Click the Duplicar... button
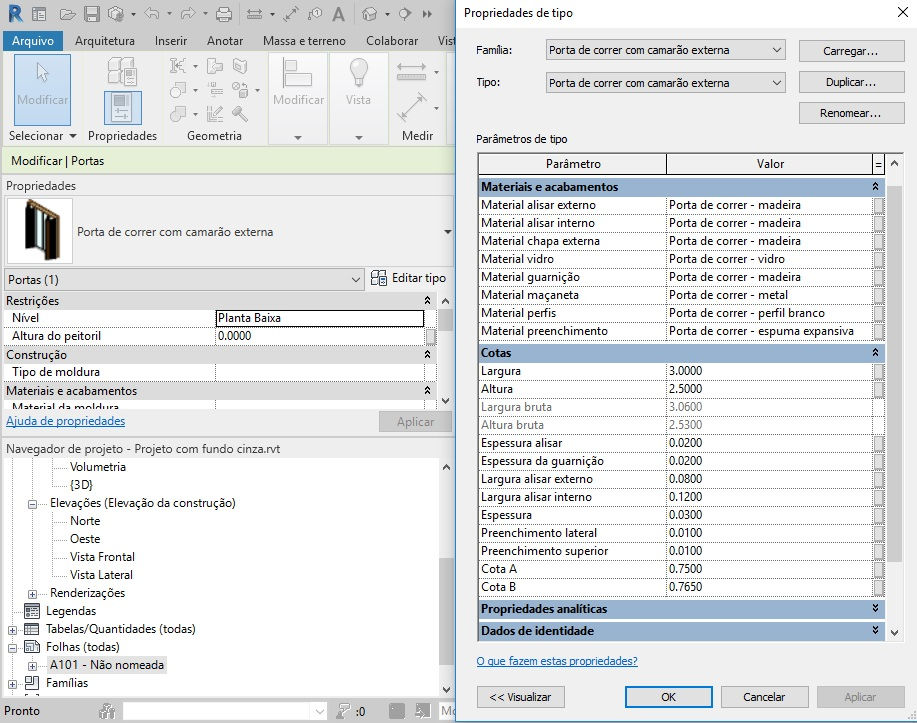Screen dimensions: 917x723 click(851, 82)
